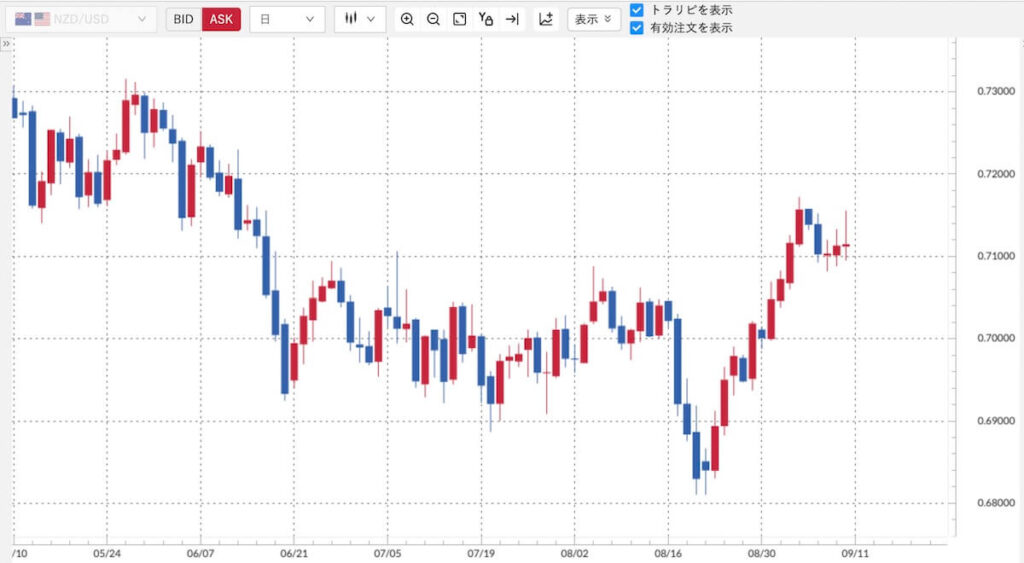
Task: Click the 0.69000 price axis label
Action: [x=996, y=421]
